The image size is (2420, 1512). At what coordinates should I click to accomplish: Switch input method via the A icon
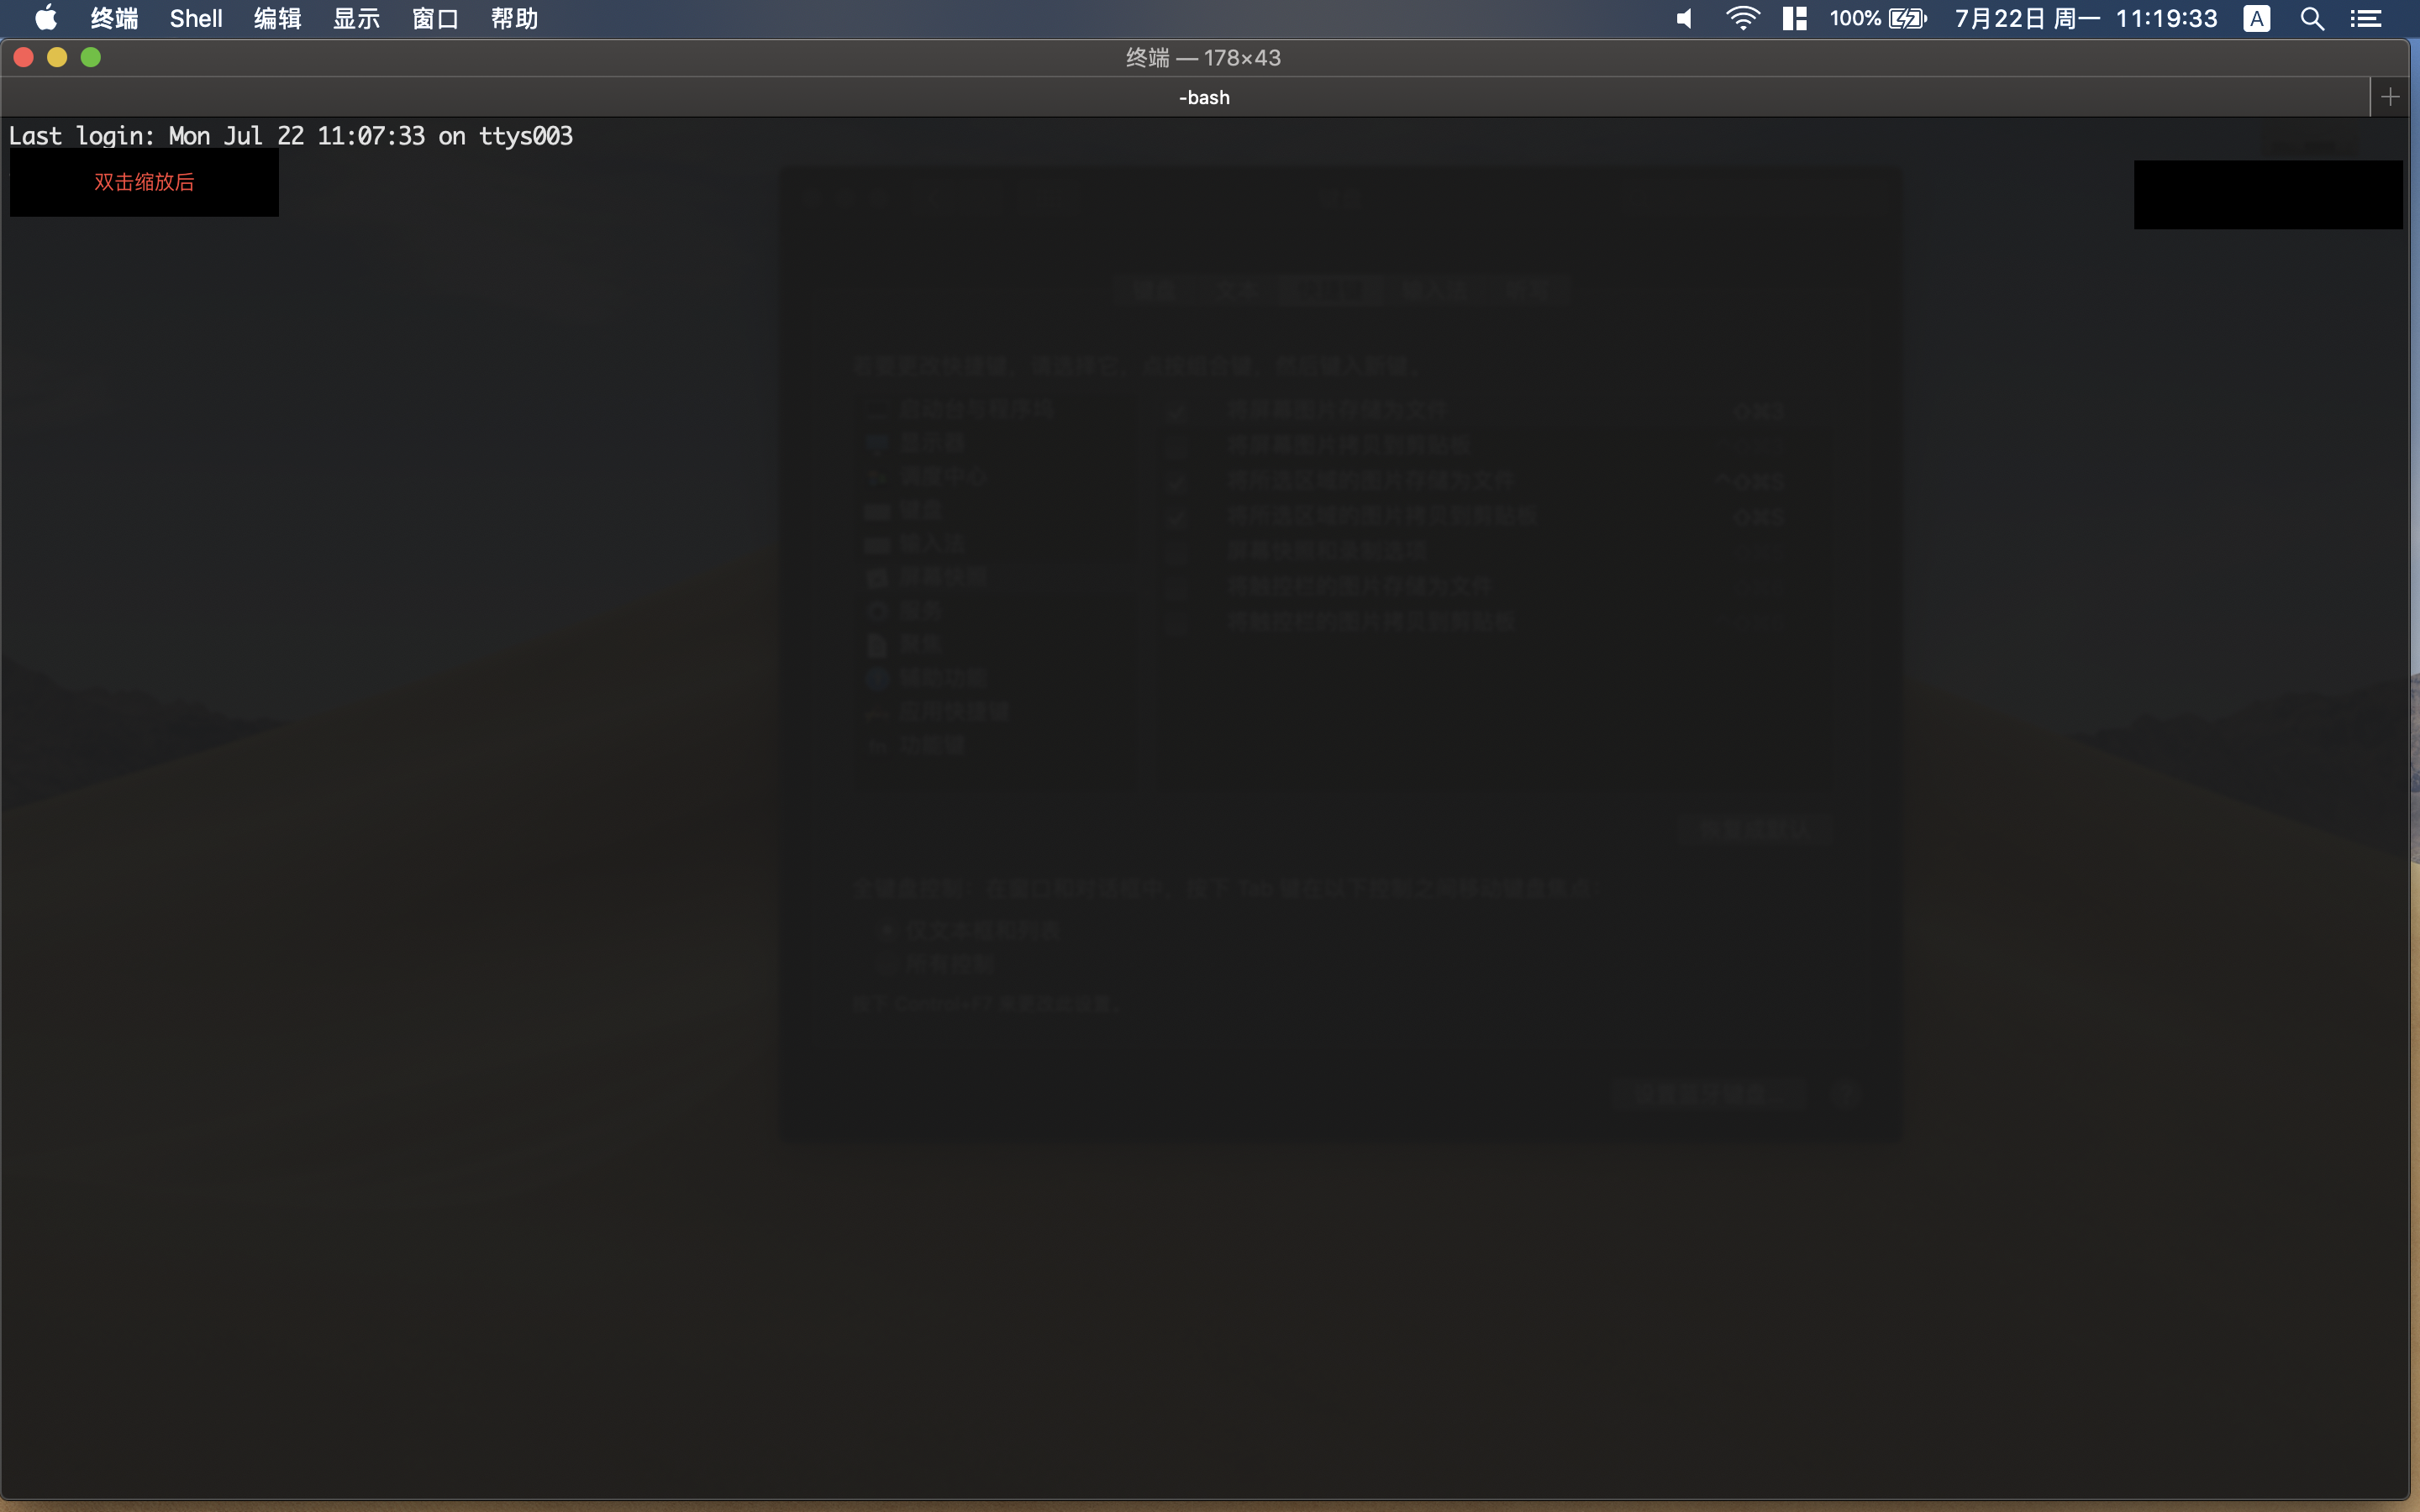coord(2256,18)
